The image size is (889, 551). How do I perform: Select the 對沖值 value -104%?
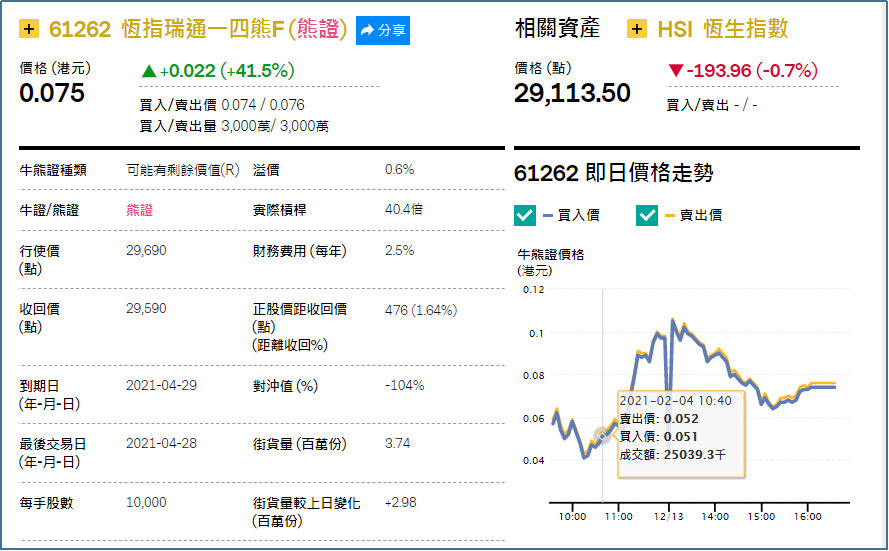coord(404,385)
